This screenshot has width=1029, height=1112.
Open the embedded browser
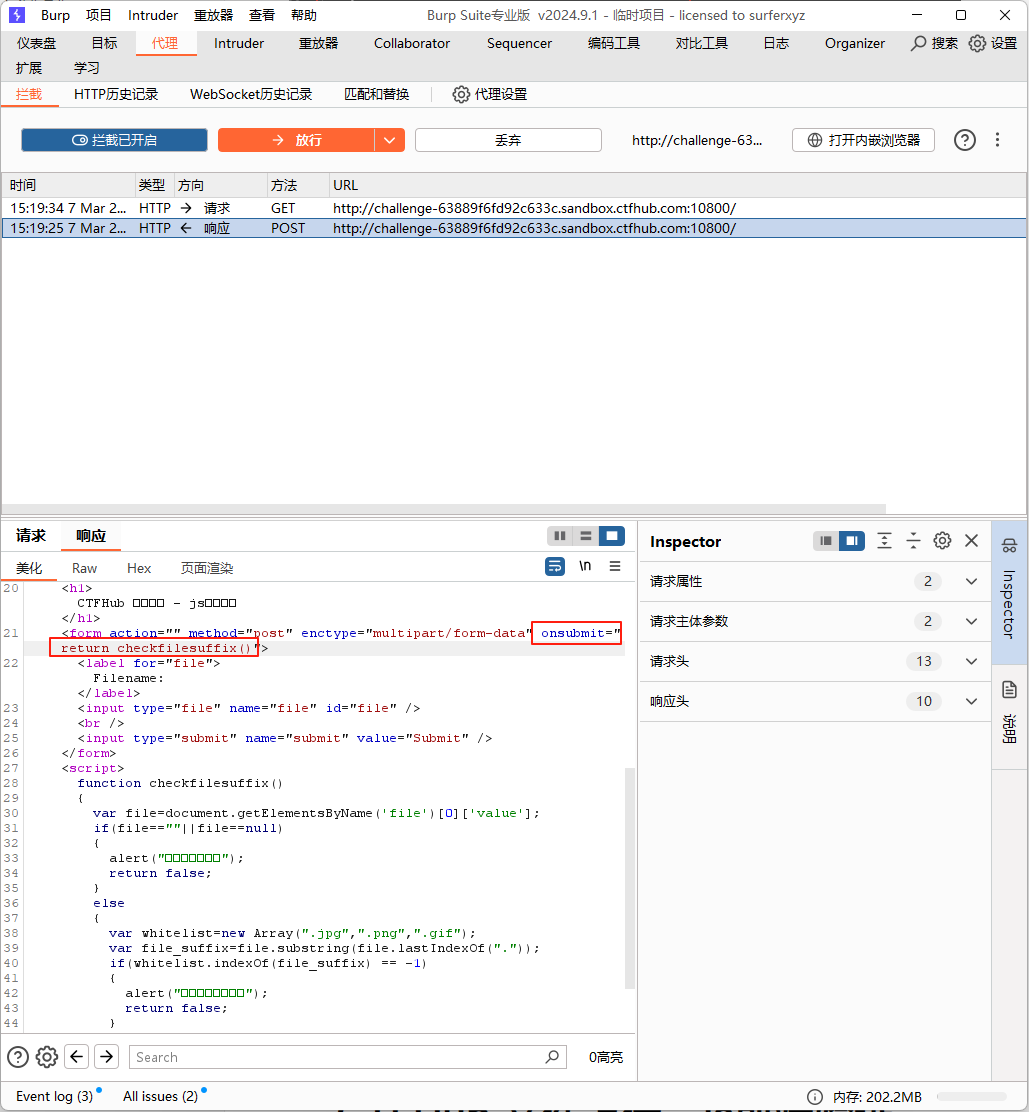pyautogui.click(x=863, y=140)
